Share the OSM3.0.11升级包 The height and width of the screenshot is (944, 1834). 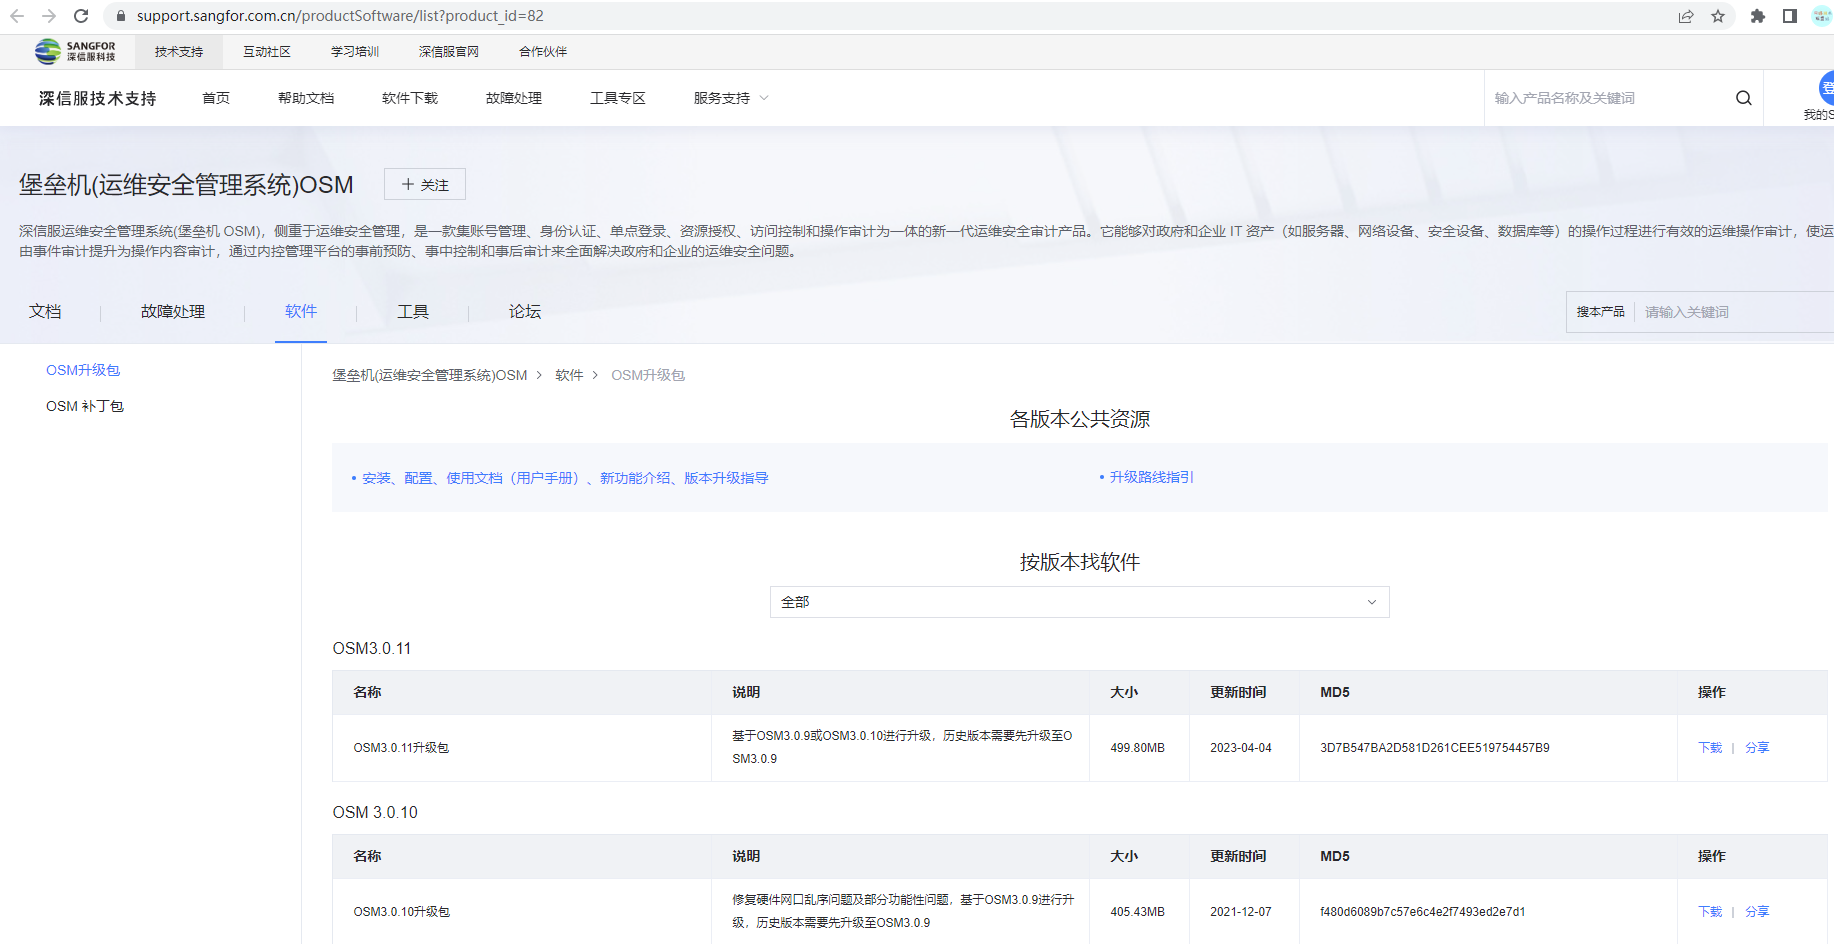(1757, 748)
